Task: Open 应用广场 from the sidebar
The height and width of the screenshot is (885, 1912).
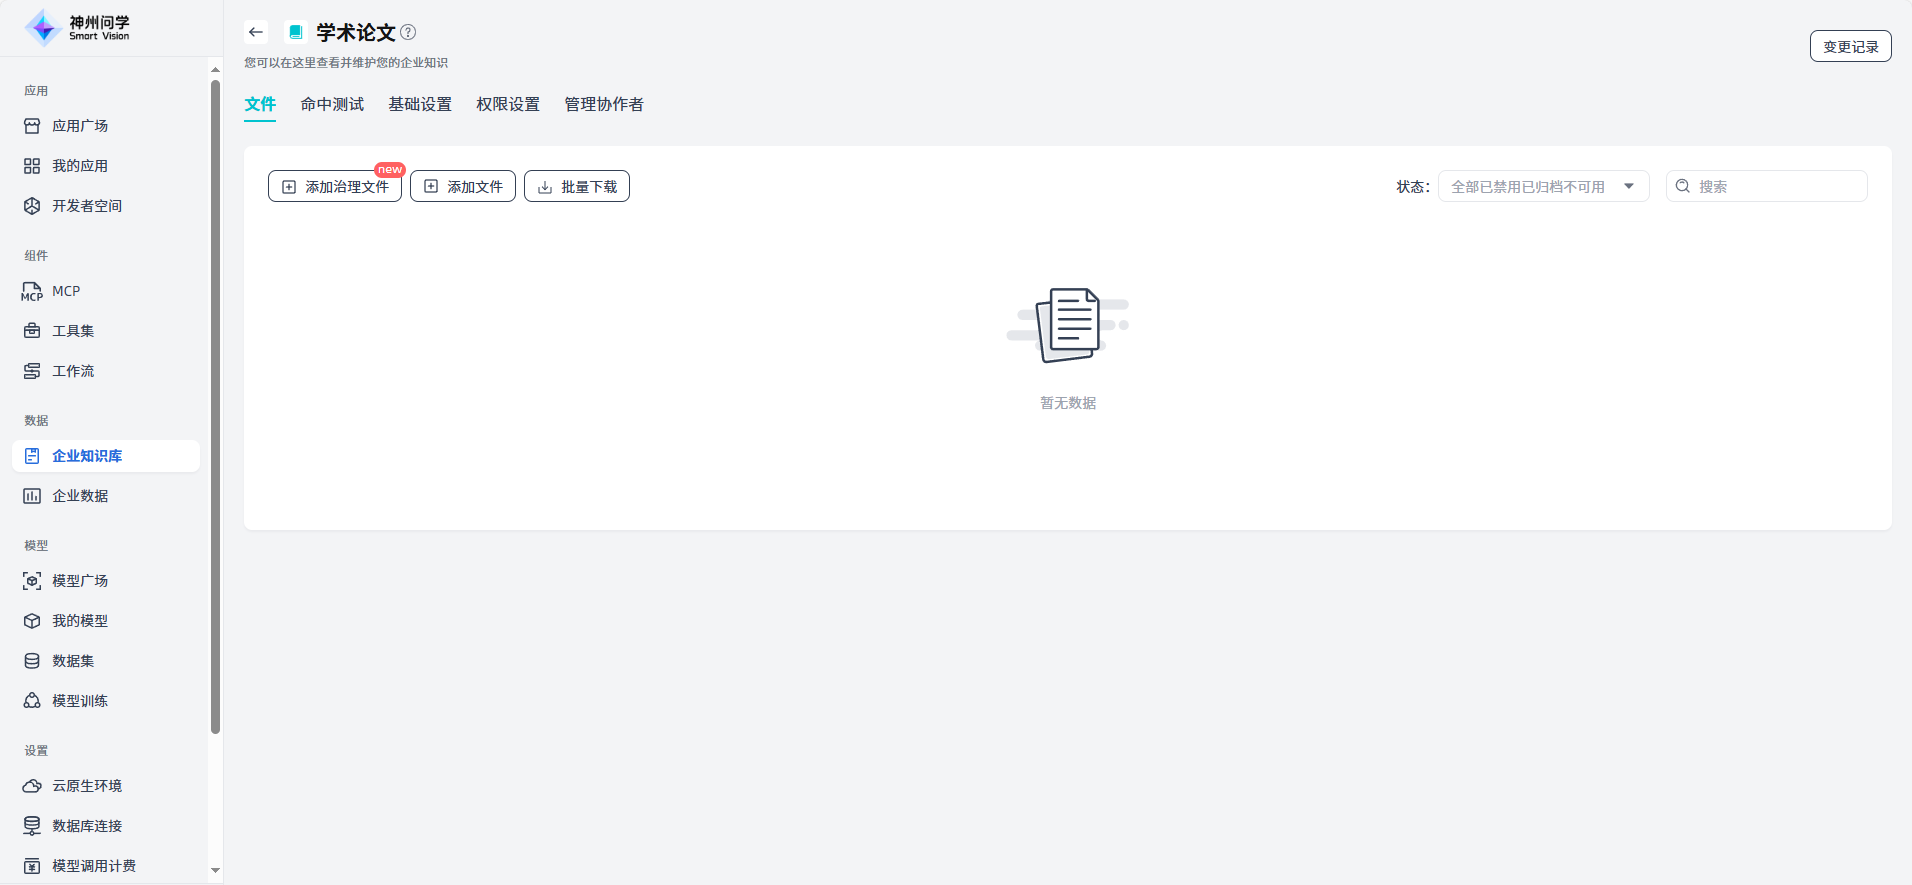Action: [x=80, y=126]
